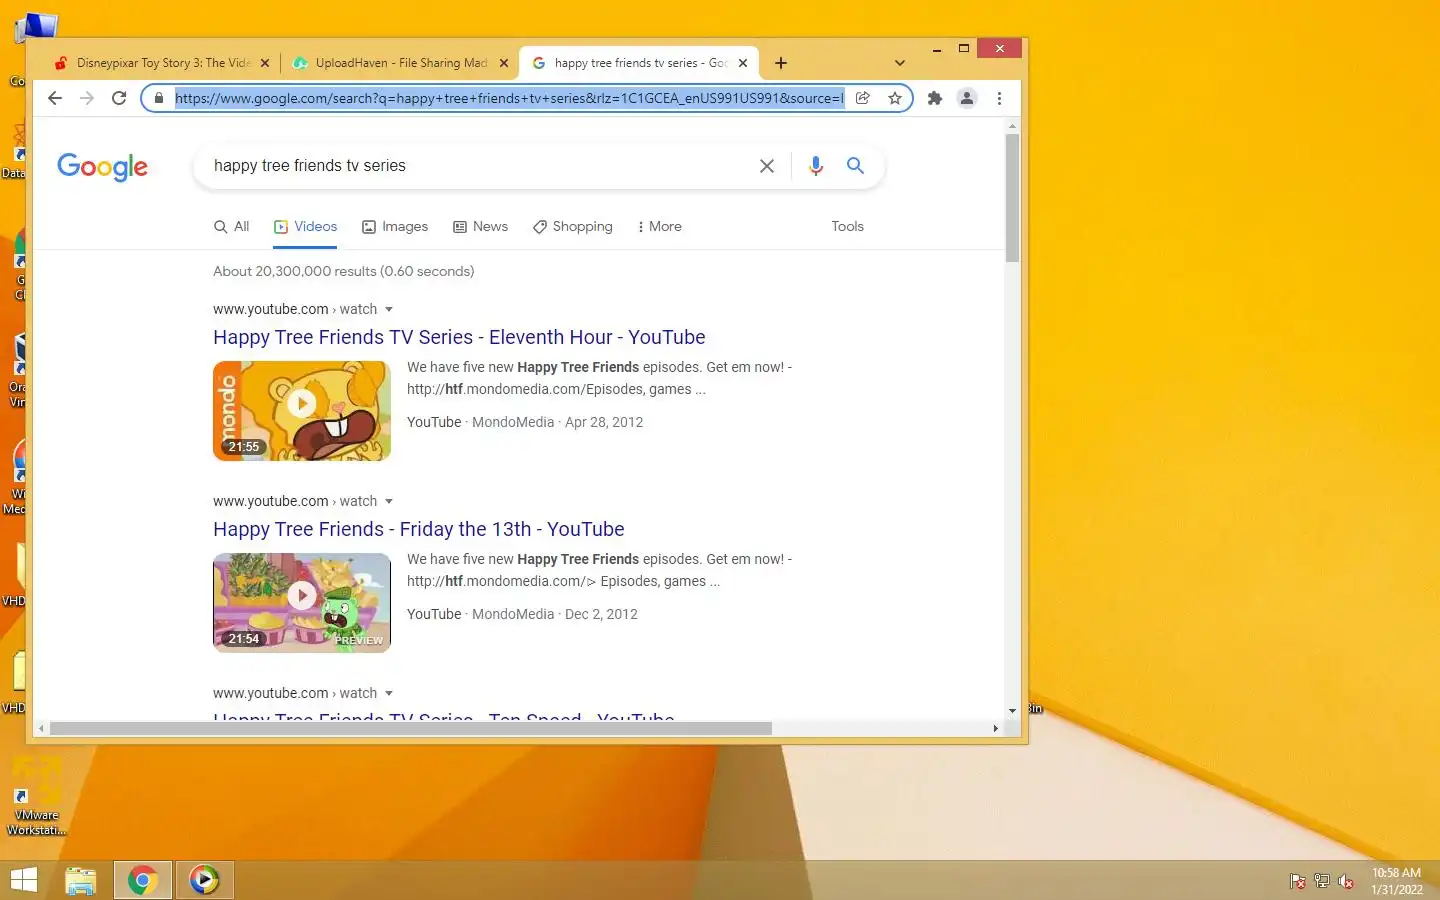
Task: Clear the search box with the X
Action: (x=767, y=166)
